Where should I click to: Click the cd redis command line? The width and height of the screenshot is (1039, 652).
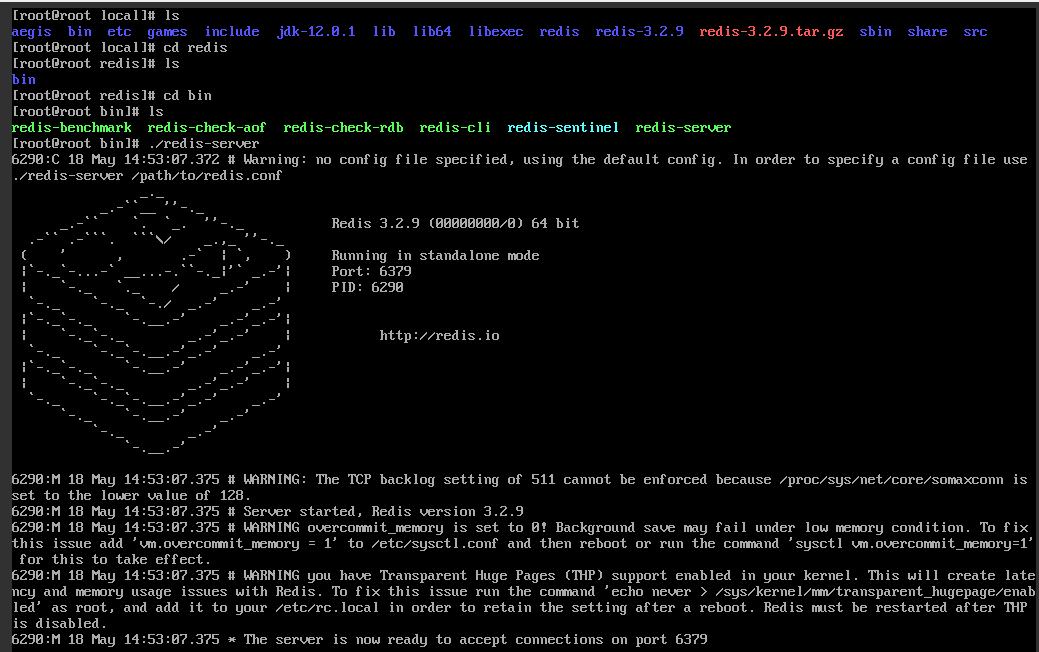click(x=119, y=48)
